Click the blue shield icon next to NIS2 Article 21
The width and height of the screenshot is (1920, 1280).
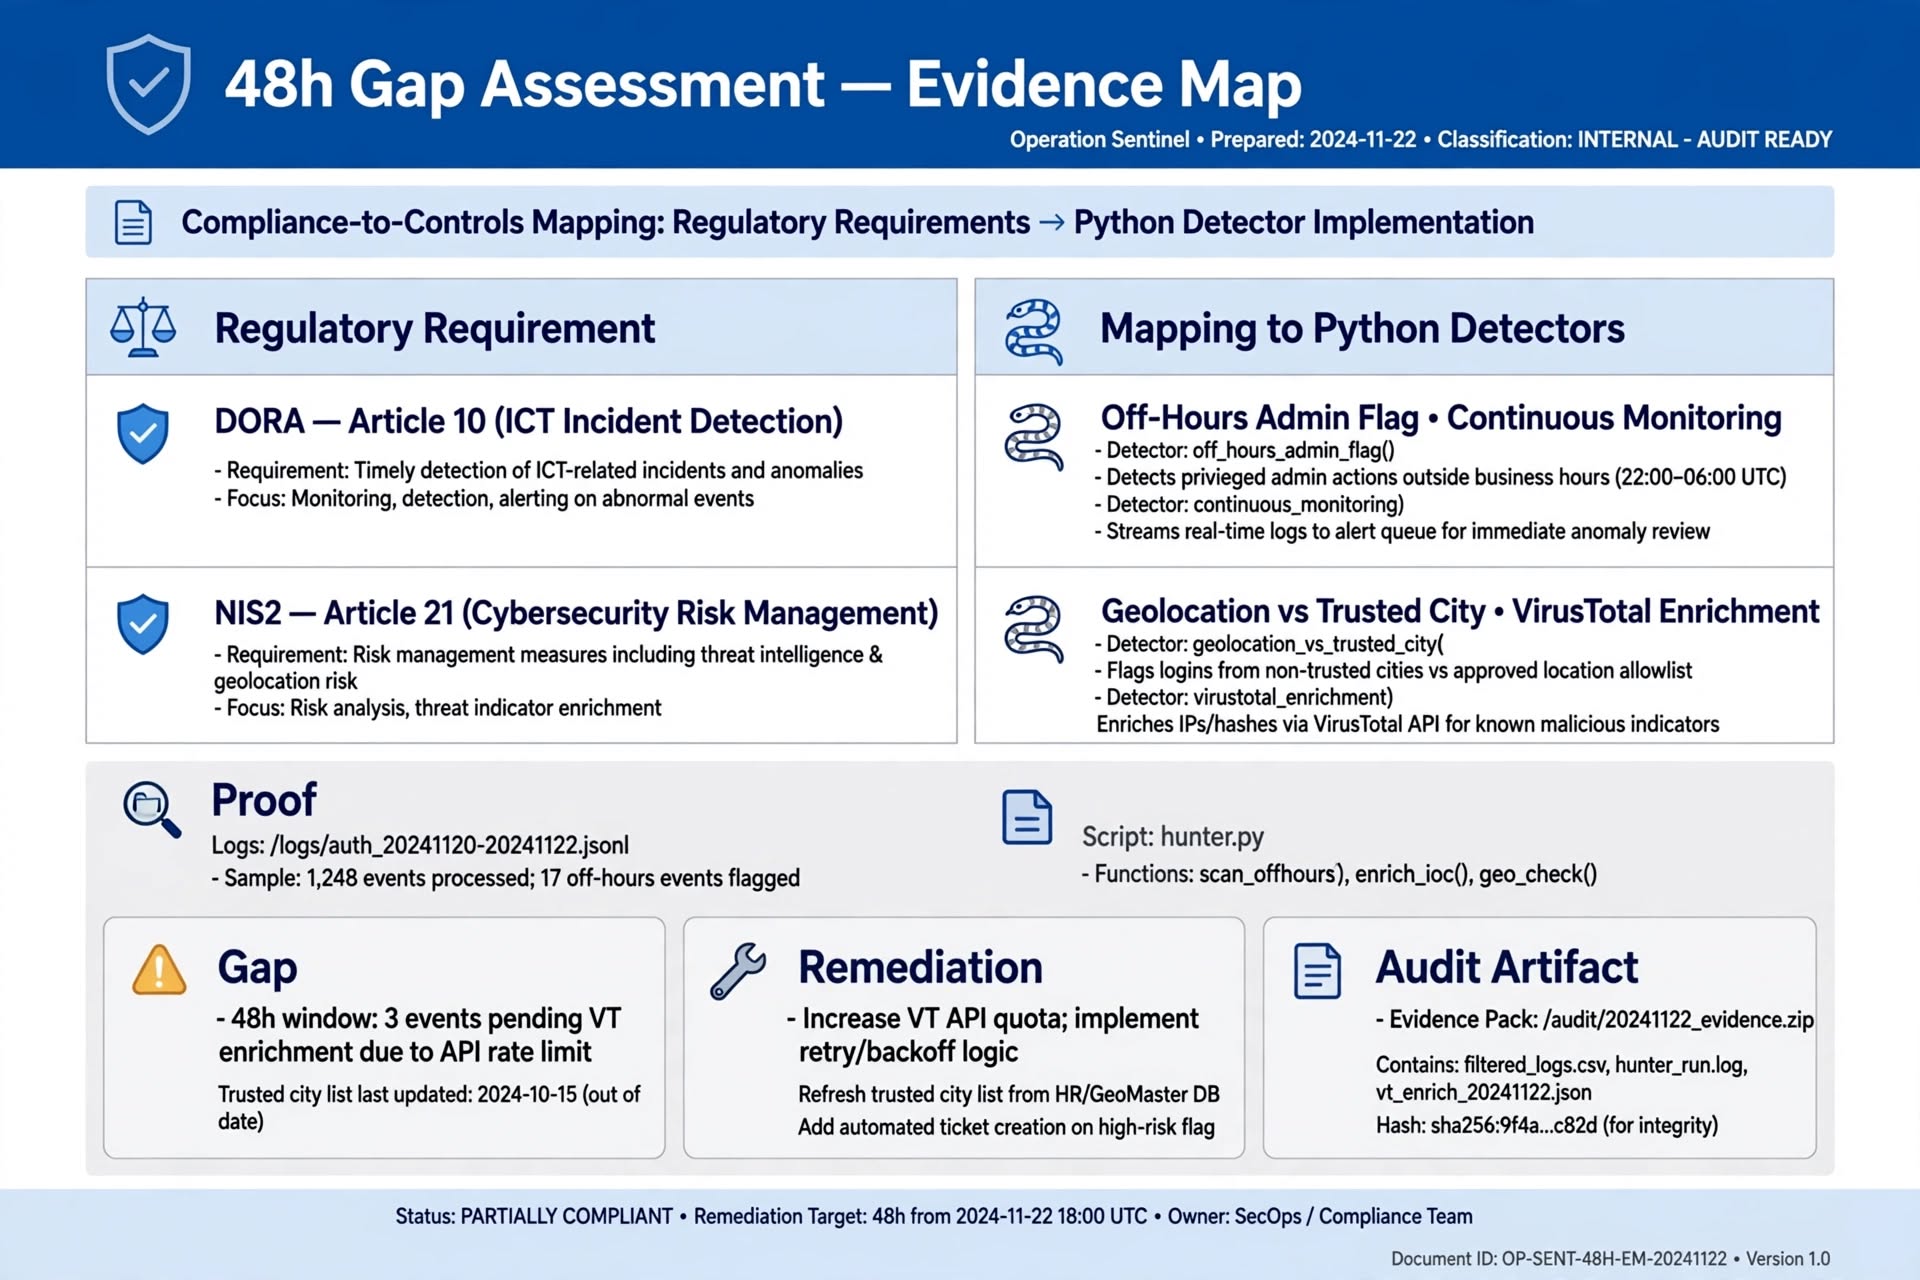click(143, 624)
